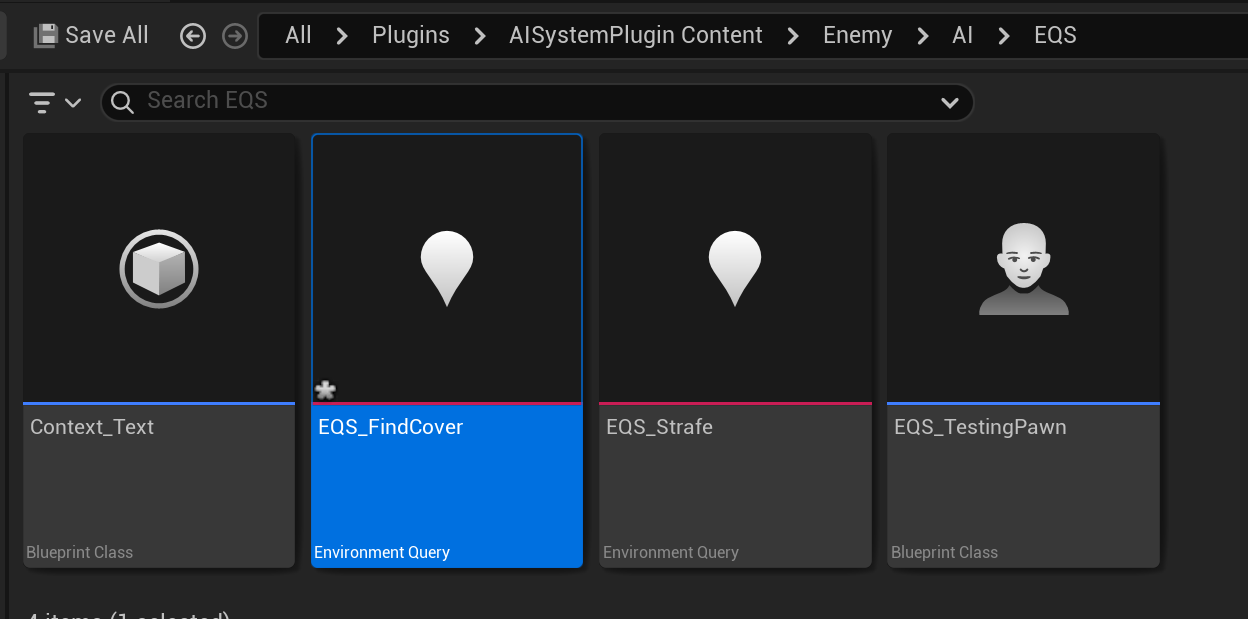Open AISystemPlugin Content in breadcrumb path
This screenshot has height=619, width=1248.
(636, 36)
